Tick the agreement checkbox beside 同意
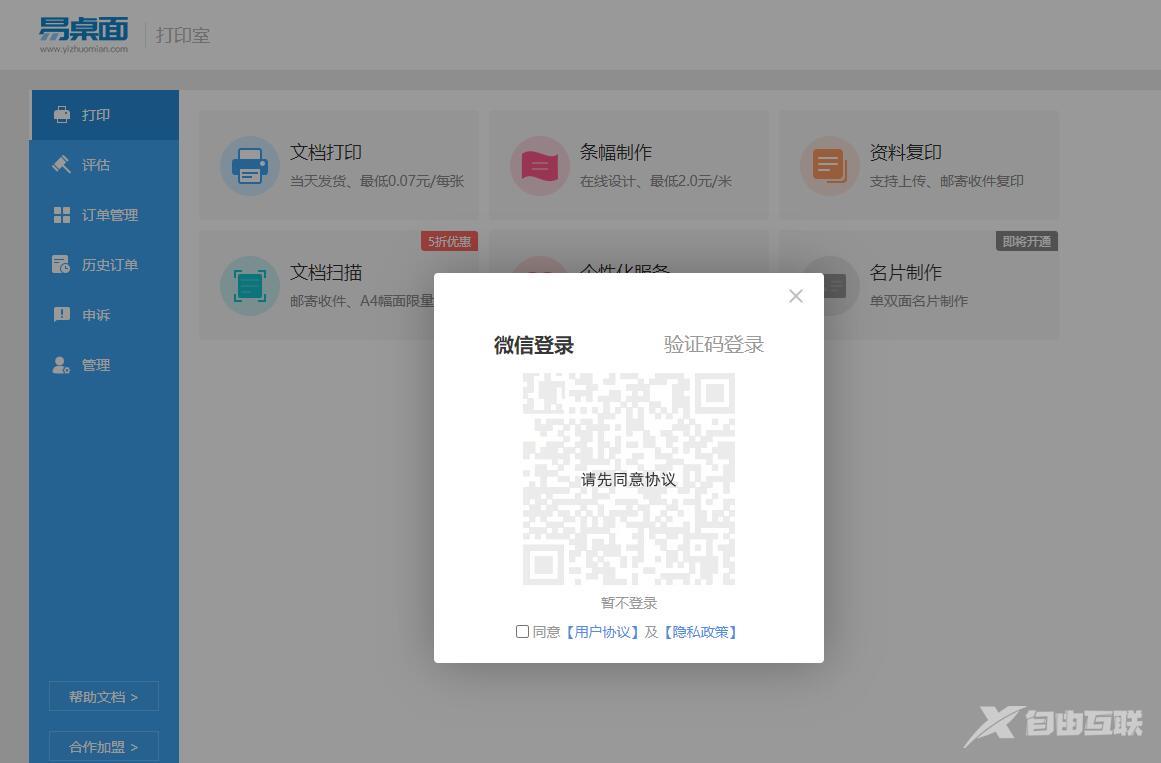The height and width of the screenshot is (763, 1161). pos(522,632)
